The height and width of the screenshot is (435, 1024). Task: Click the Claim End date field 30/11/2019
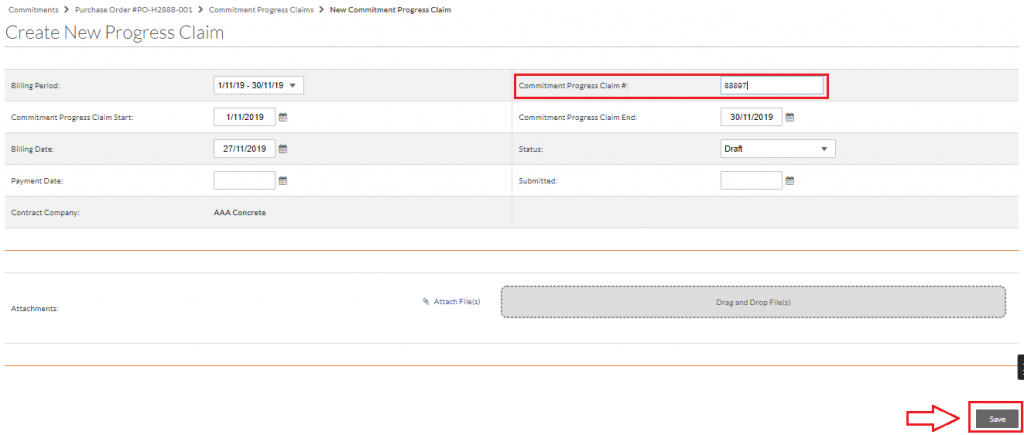[x=751, y=118]
